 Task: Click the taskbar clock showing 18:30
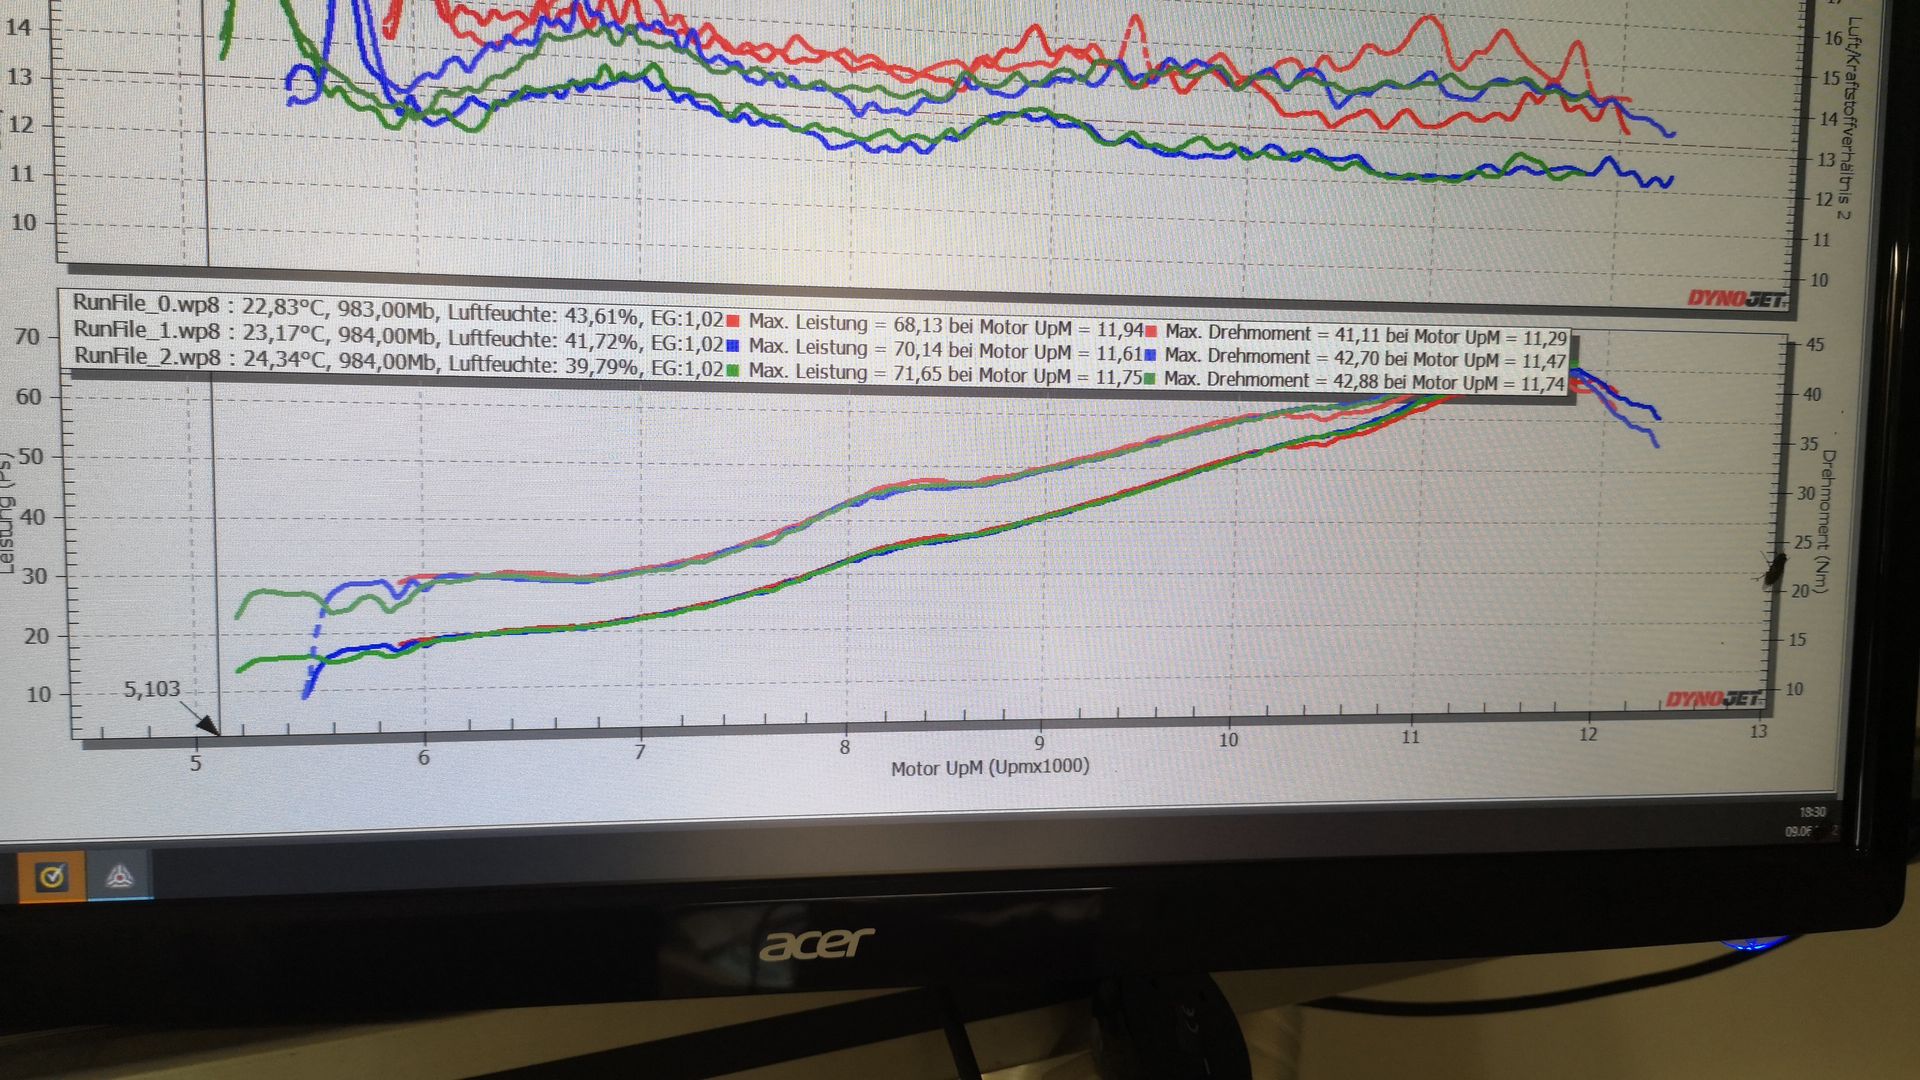[x=1811, y=813]
